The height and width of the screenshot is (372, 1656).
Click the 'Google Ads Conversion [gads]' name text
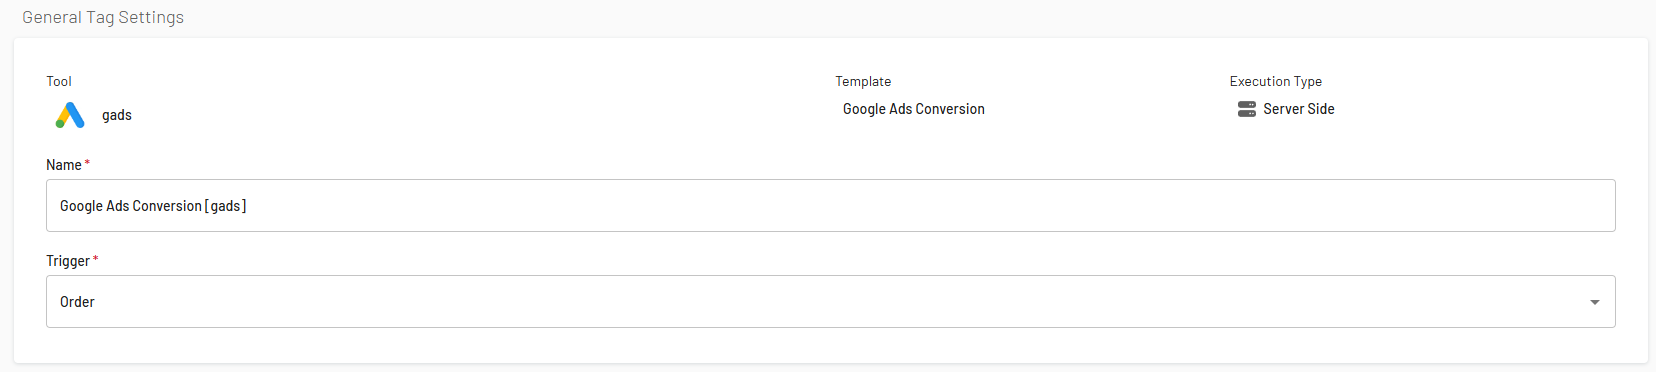click(153, 206)
